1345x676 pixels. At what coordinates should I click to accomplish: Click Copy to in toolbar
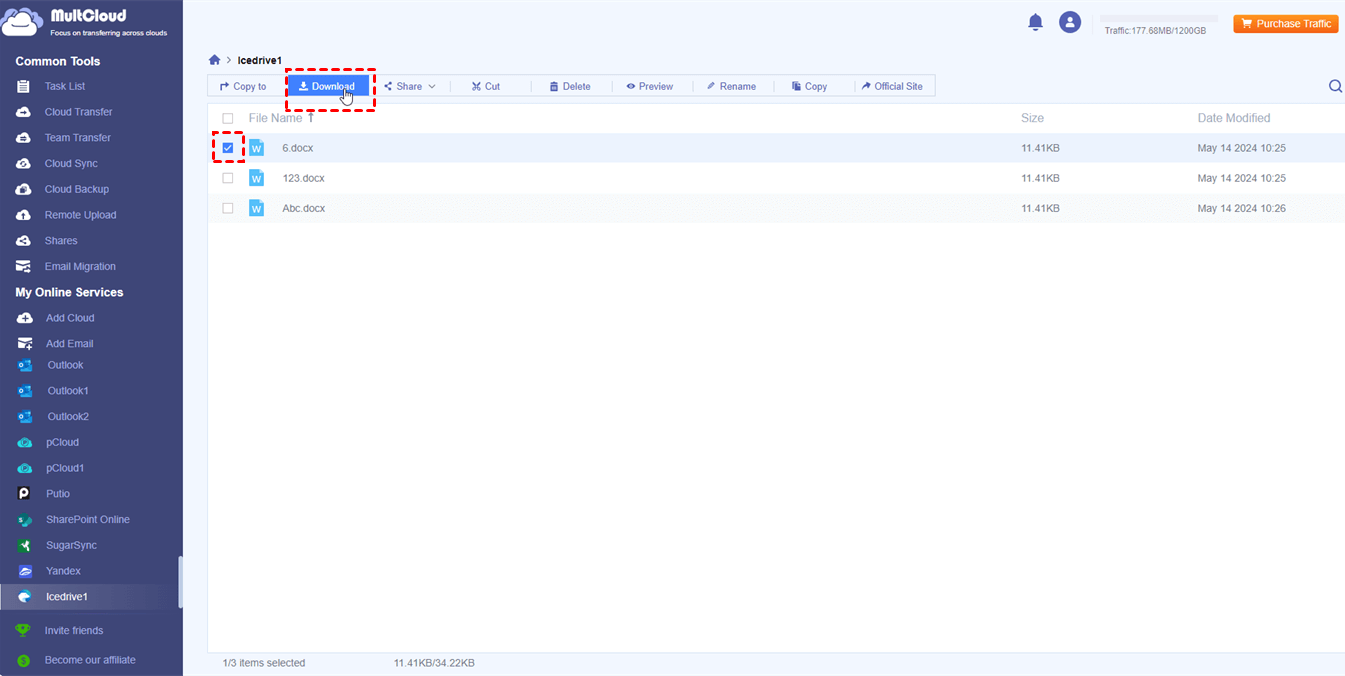click(244, 87)
